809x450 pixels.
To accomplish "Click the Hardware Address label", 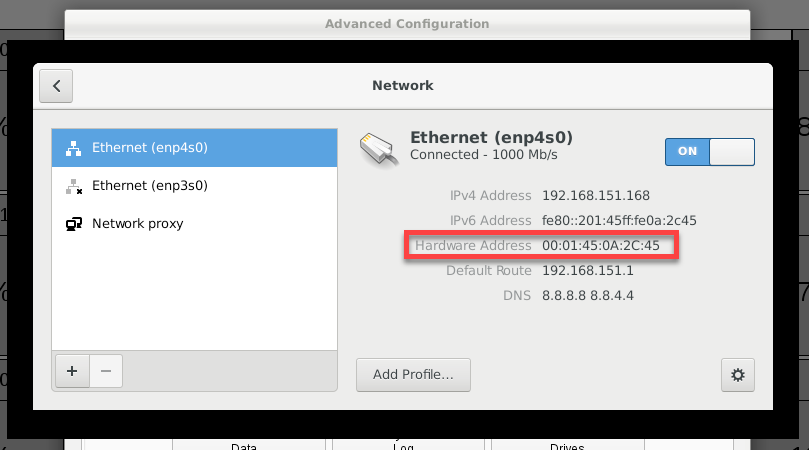I will 473,246.
